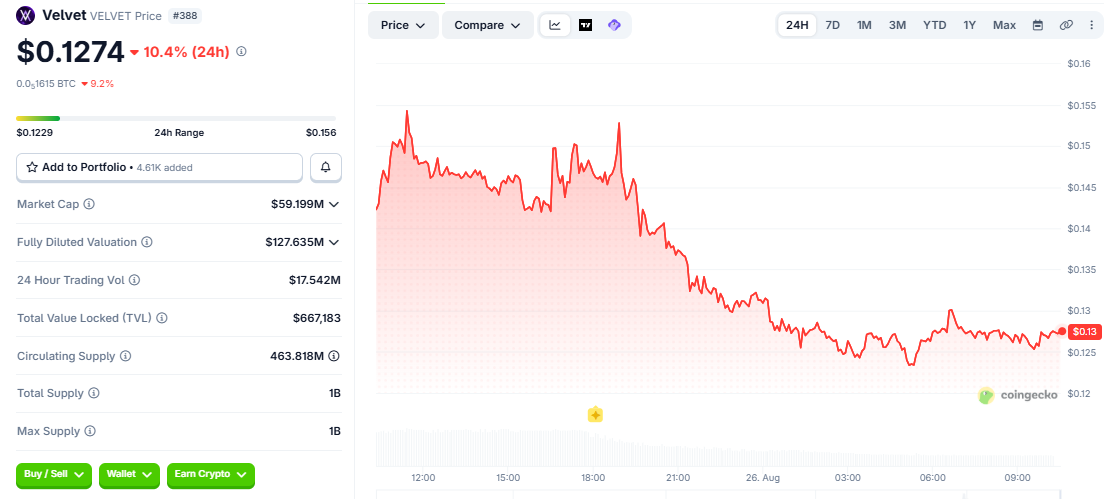
Task: Click the 0.0₅1615 BTC price text
Action: click(x=46, y=83)
